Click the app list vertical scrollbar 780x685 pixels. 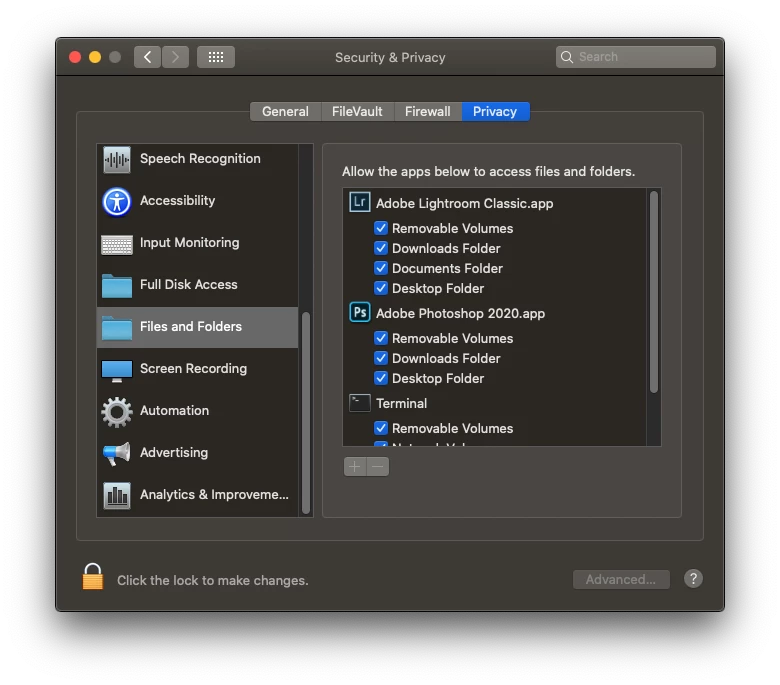pyautogui.click(x=654, y=292)
